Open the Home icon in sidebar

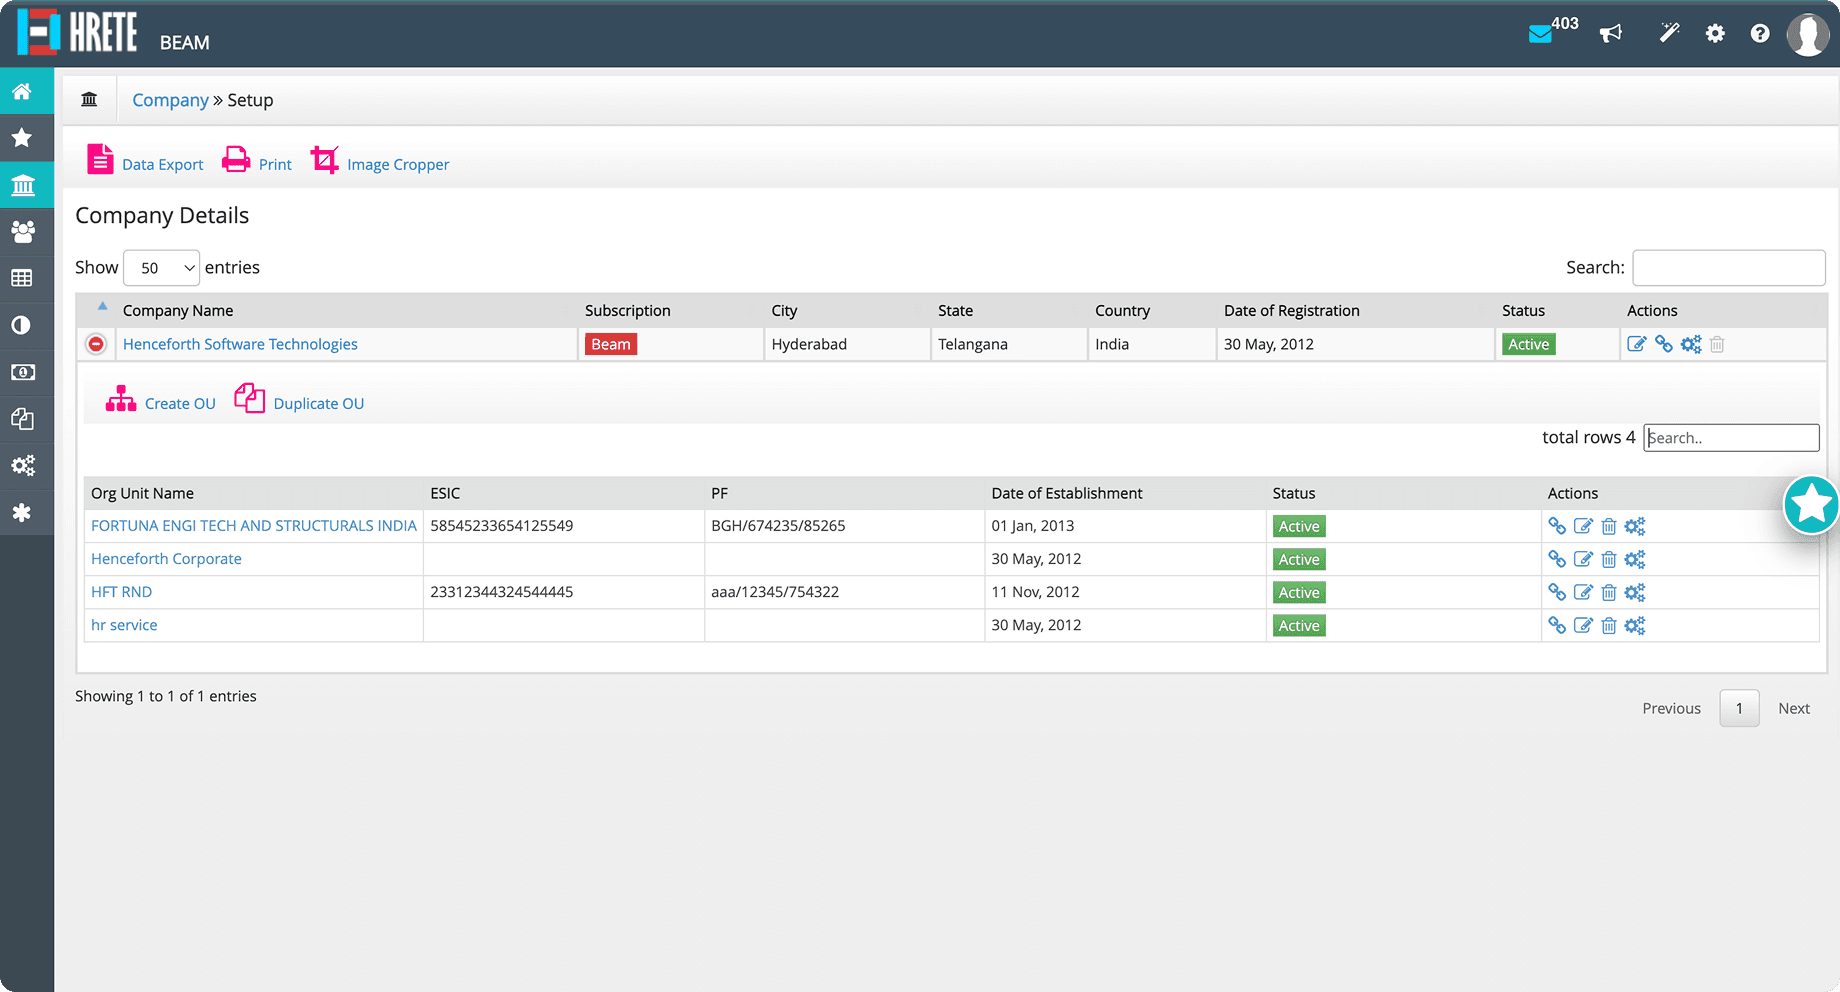click(x=22, y=92)
